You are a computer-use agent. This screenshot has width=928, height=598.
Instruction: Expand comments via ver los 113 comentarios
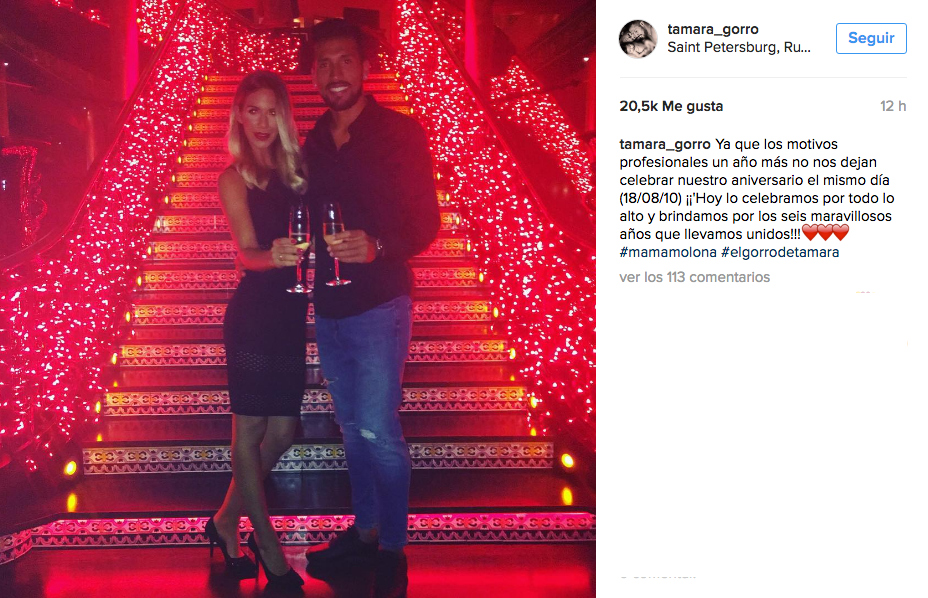pyautogui.click(x=695, y=277)
